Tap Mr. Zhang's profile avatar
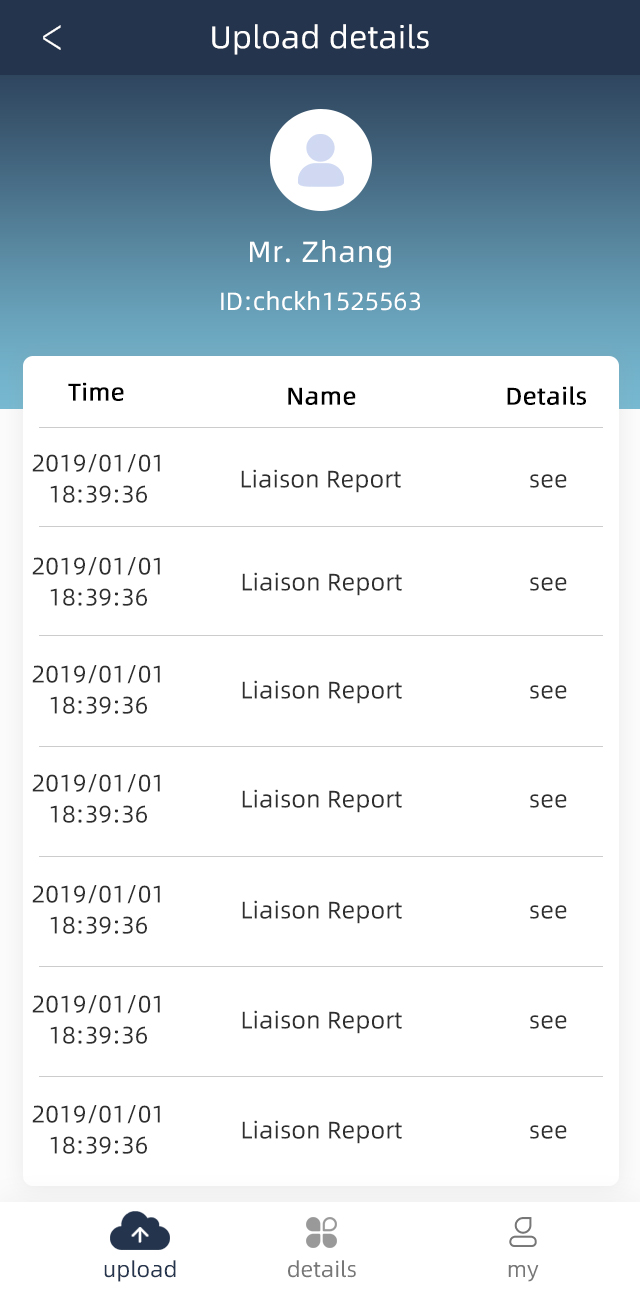 tap(321, 160)
